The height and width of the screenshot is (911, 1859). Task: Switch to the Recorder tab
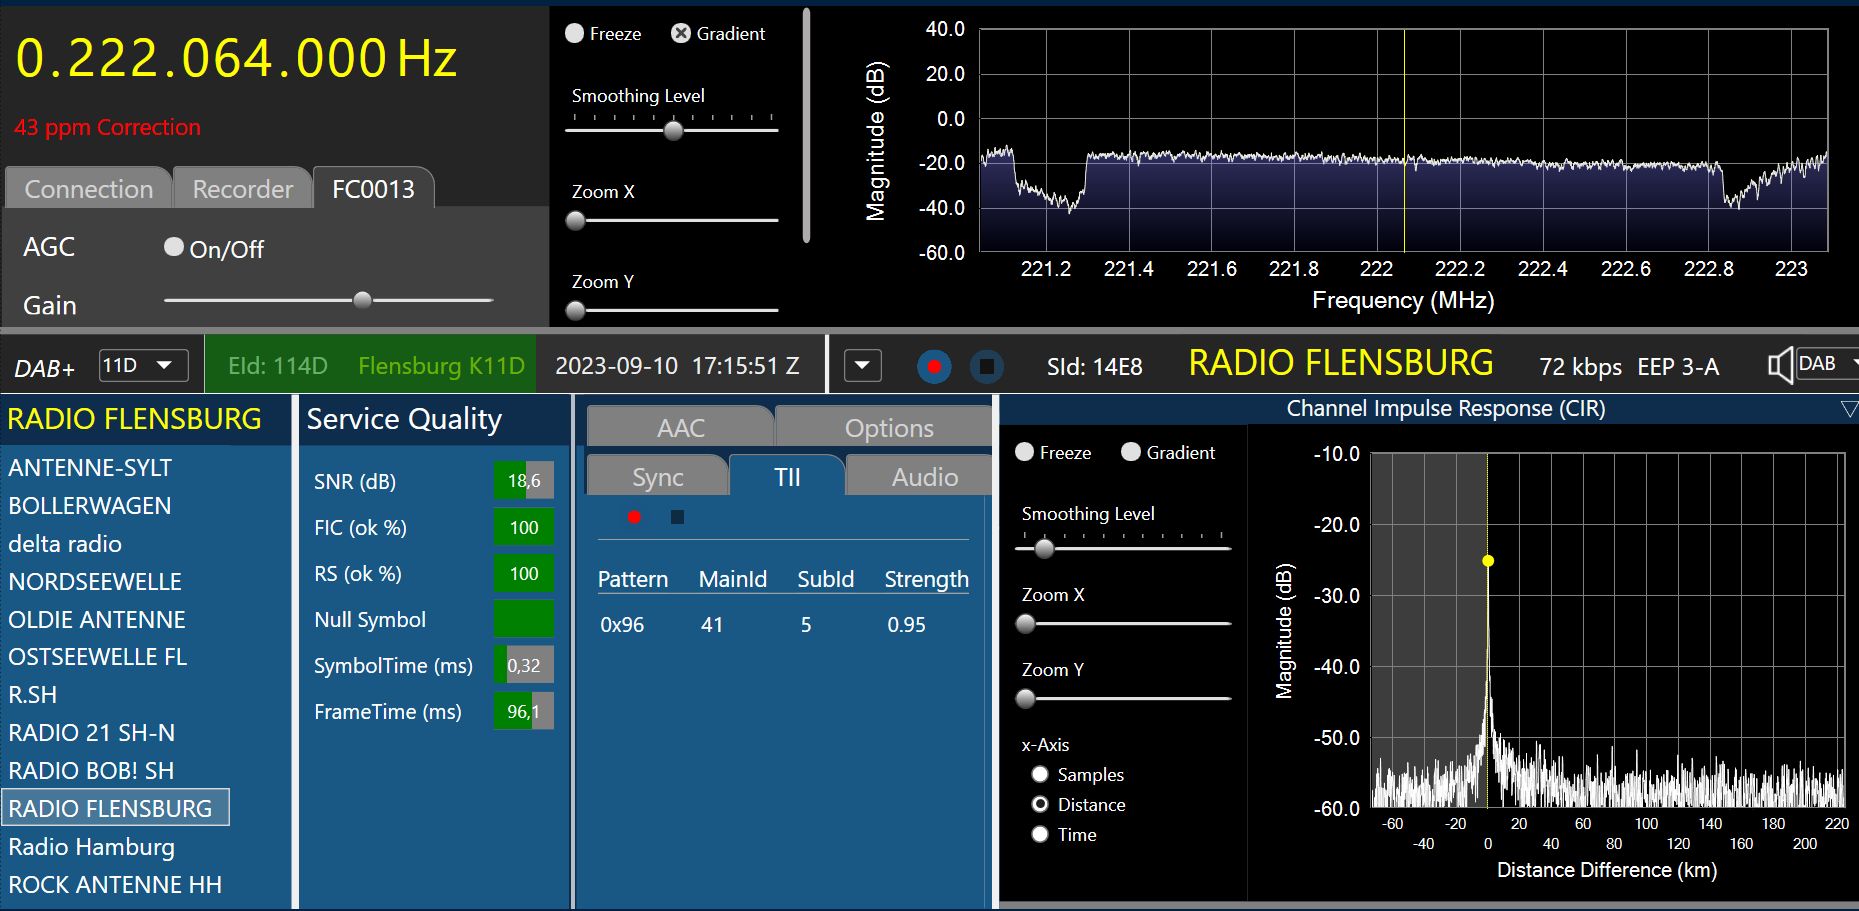point(242,189)
